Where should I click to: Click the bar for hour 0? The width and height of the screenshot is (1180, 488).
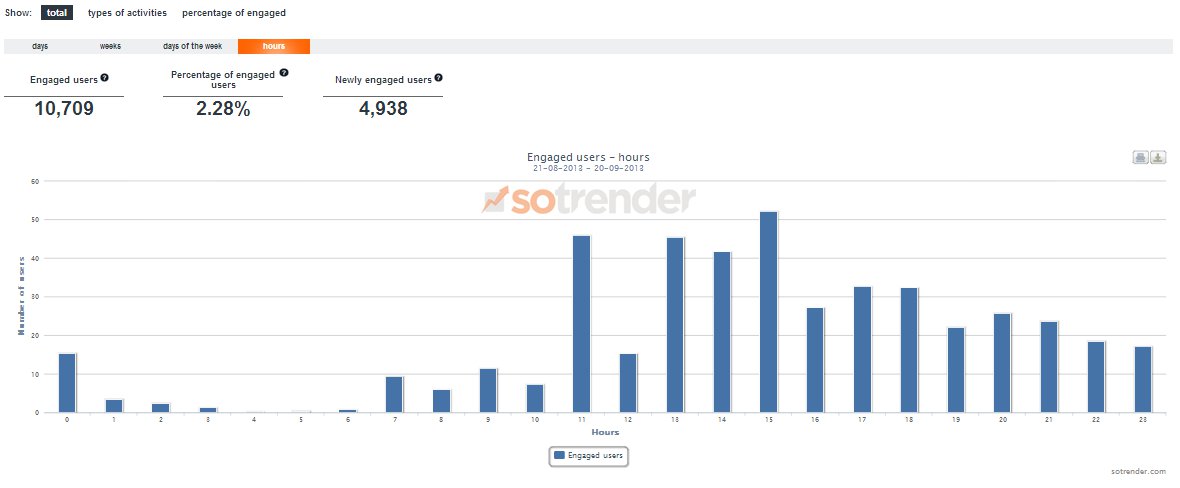pos(67,382)
